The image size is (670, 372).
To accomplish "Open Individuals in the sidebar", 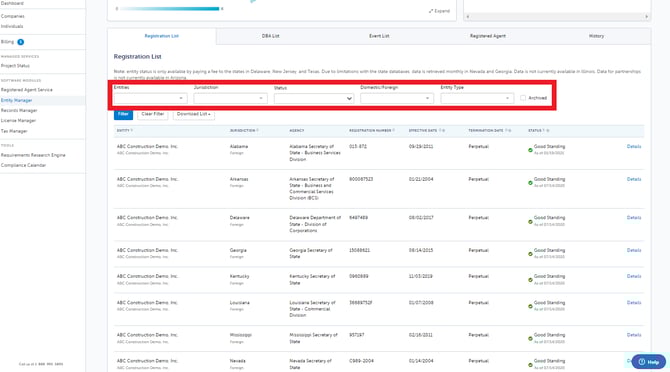I will [12, 26].
